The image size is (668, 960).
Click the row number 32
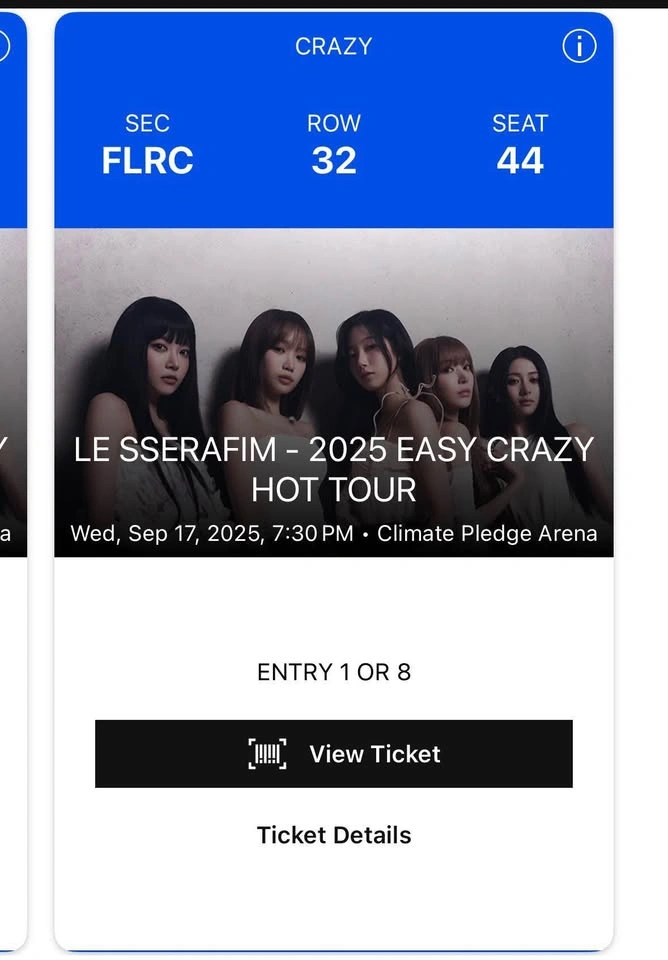point(333,160)
